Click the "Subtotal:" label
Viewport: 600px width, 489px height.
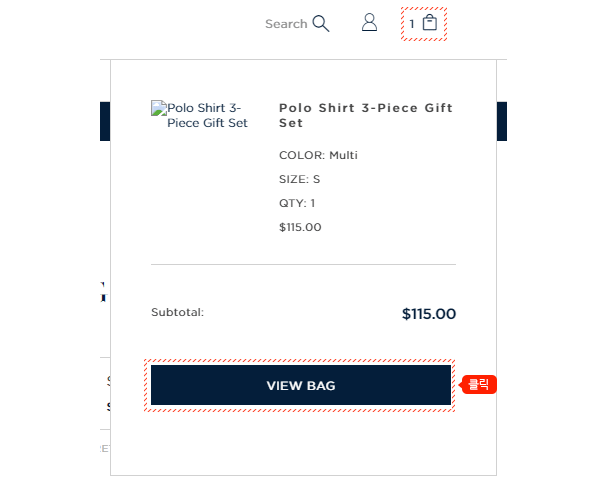(177, 312)
